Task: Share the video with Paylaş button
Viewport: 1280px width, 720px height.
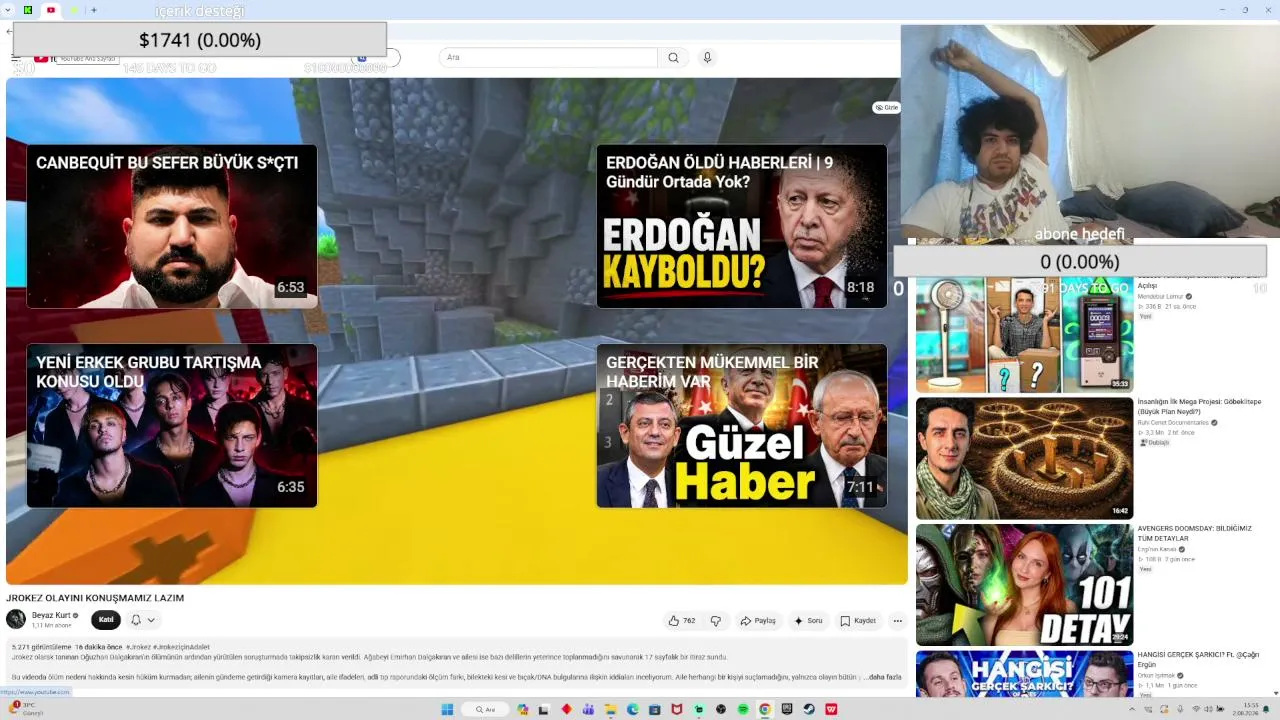Action: click(x=758, y=621)
